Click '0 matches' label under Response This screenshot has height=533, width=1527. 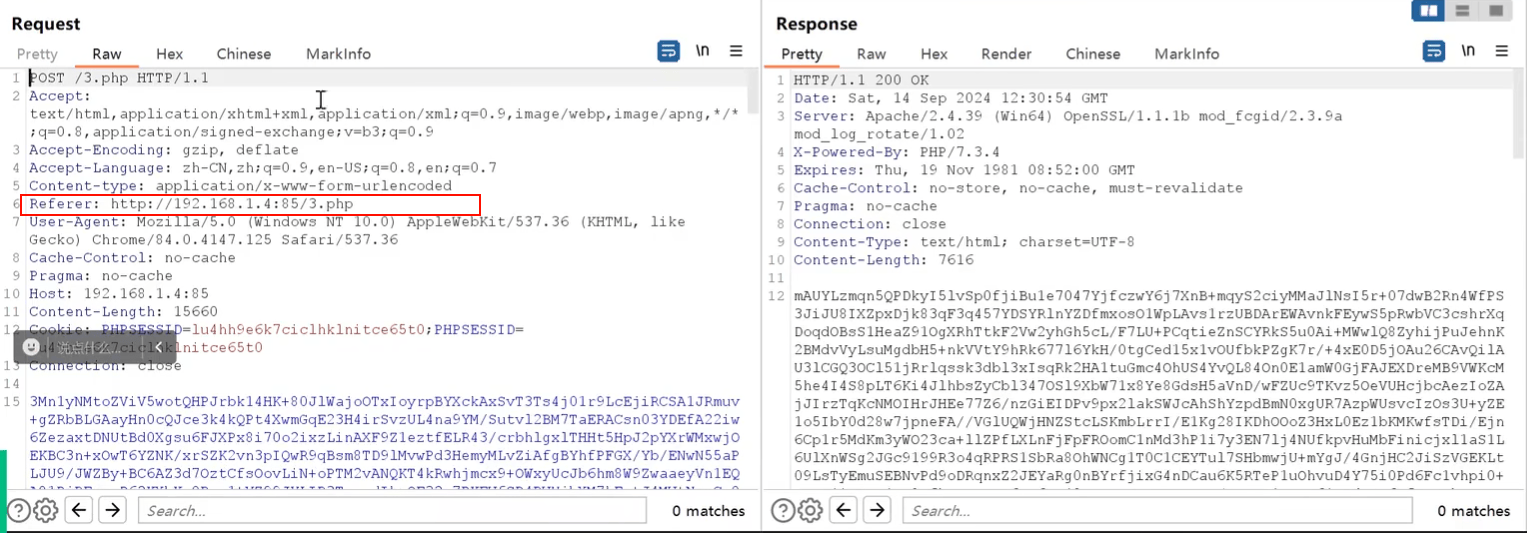pos(1473,511)
